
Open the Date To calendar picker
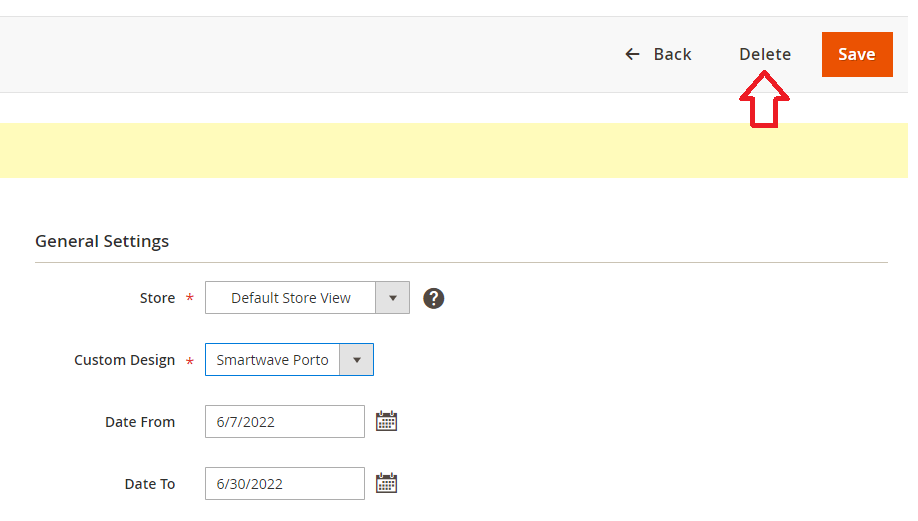pos(386,483)
